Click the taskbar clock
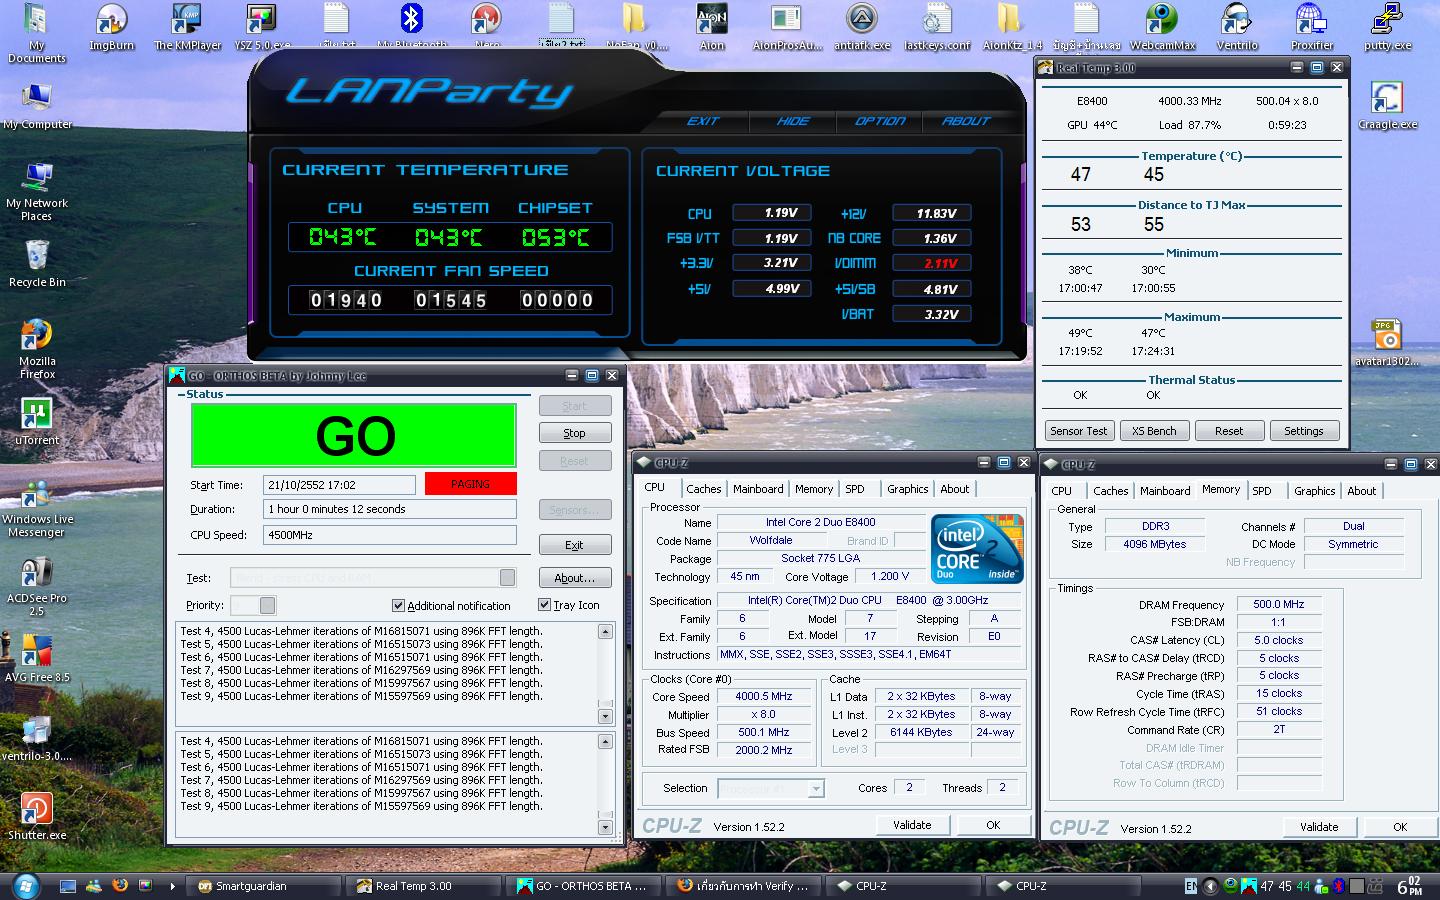1440x900 pixels. click(1409, 886)
